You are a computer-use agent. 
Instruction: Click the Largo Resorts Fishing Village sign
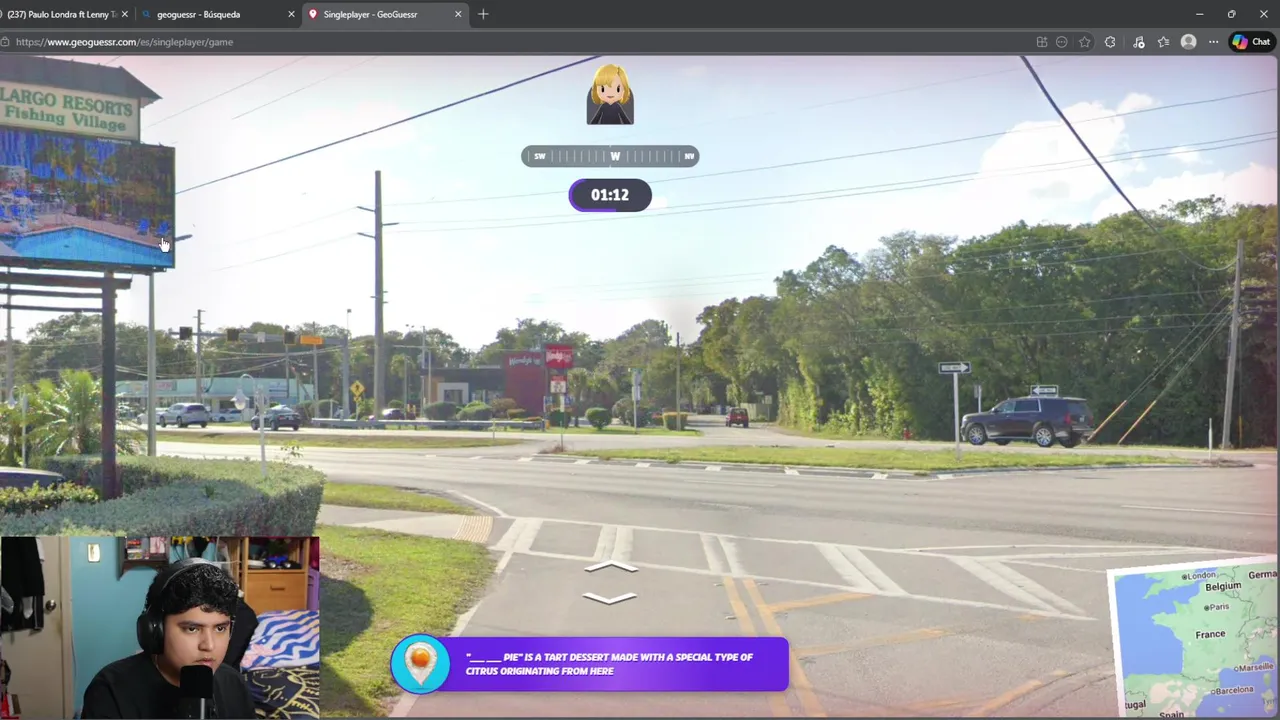70,108
